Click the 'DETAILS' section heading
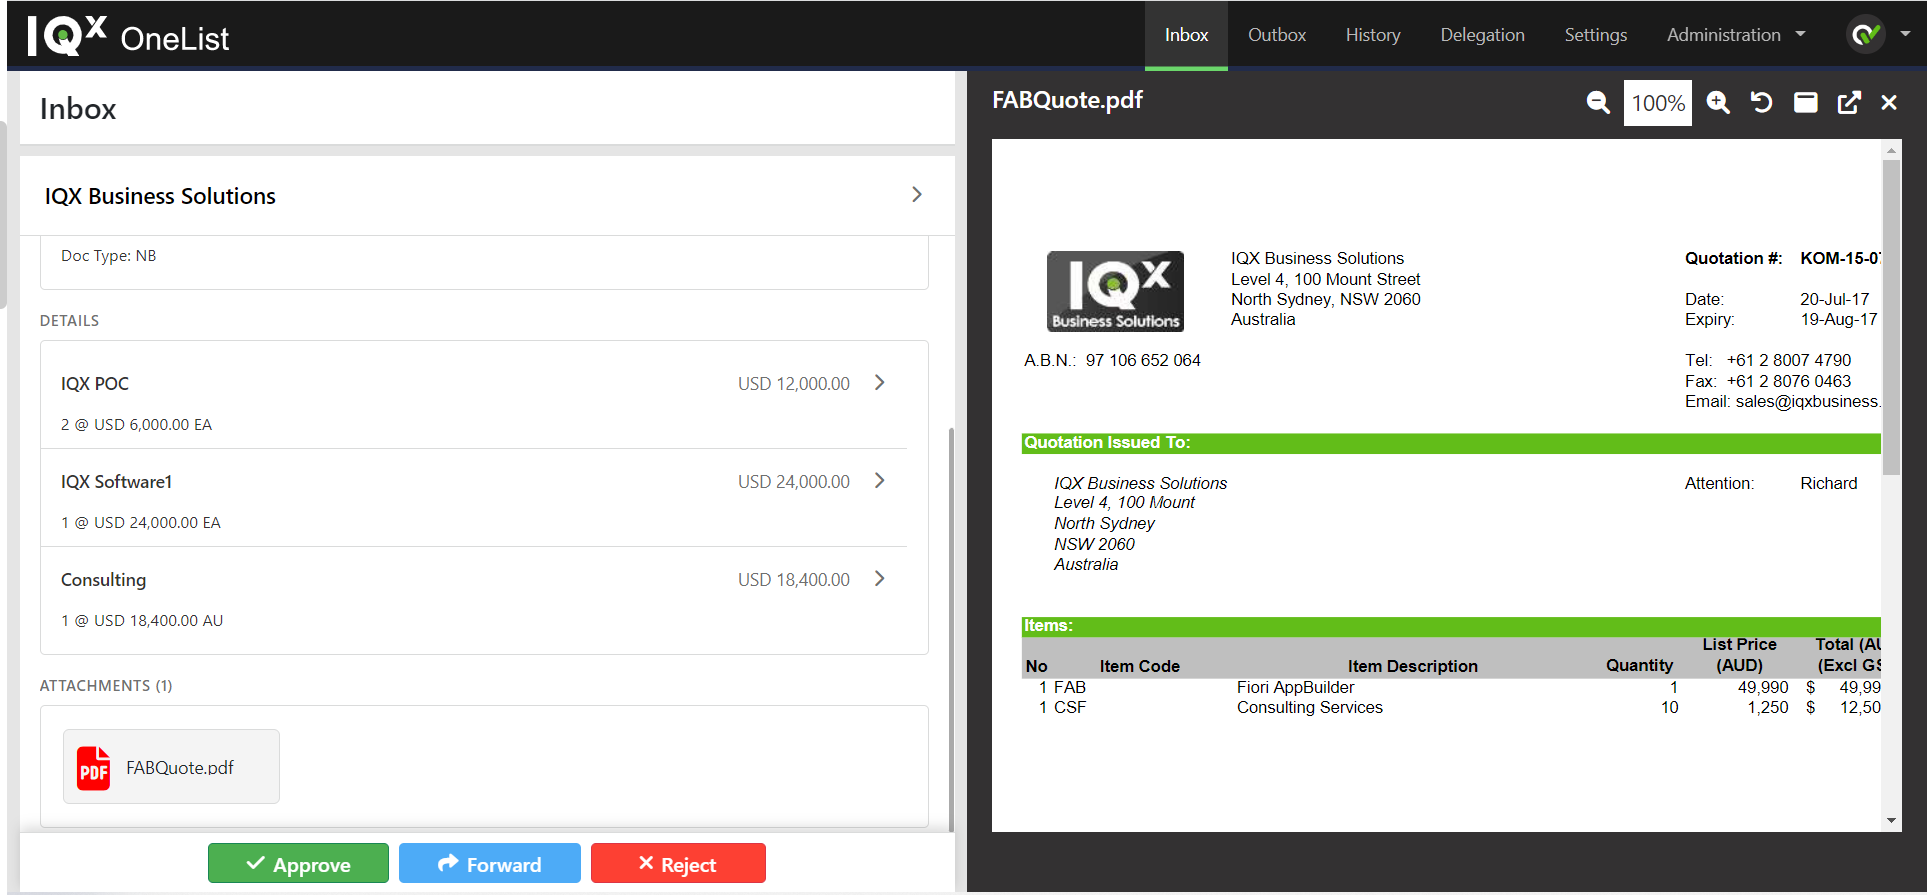The image size is (1927, 895). point(69,321)
